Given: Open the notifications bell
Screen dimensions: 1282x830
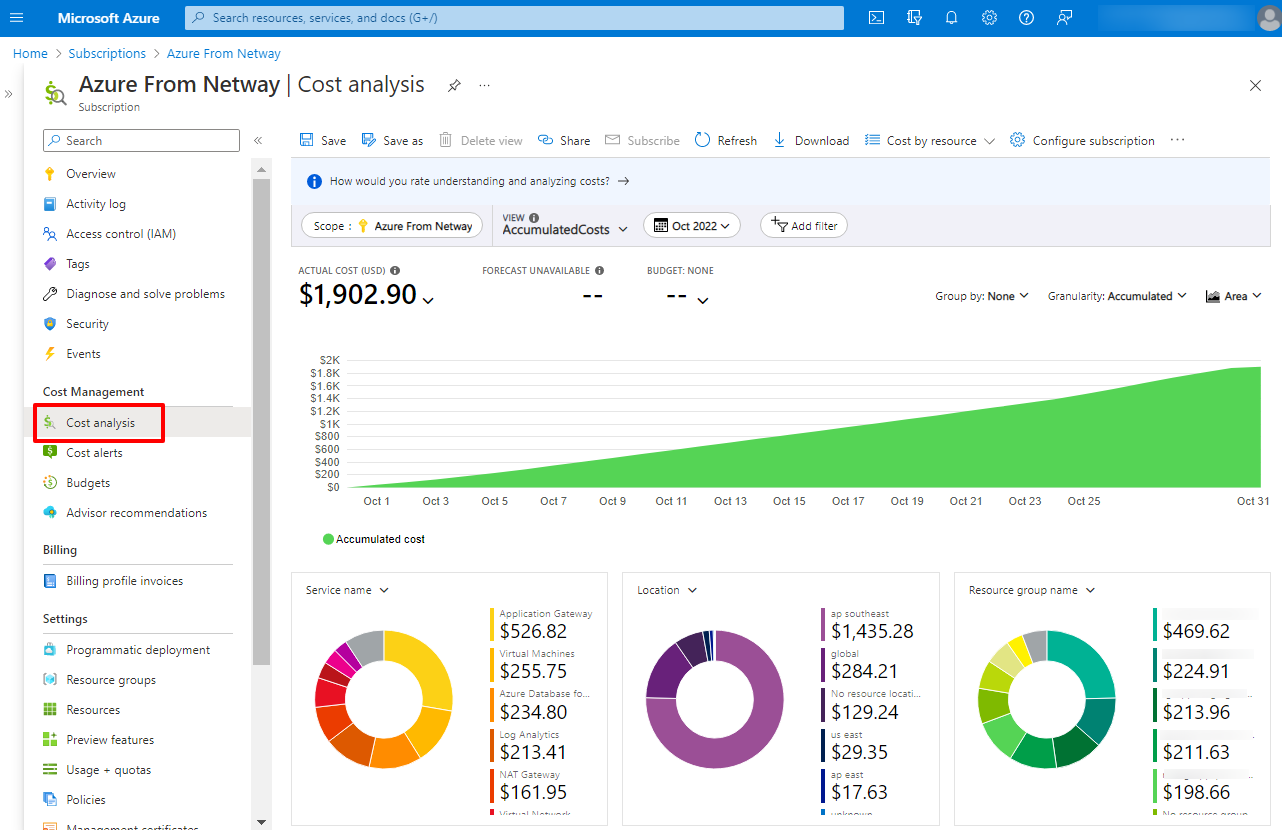Looking at the screenshot, I should pos(951,18).
